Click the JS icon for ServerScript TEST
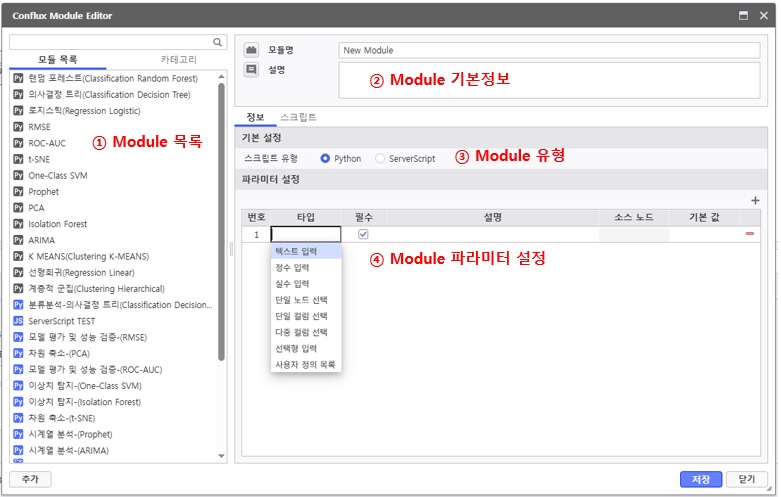 coord(18,321)
